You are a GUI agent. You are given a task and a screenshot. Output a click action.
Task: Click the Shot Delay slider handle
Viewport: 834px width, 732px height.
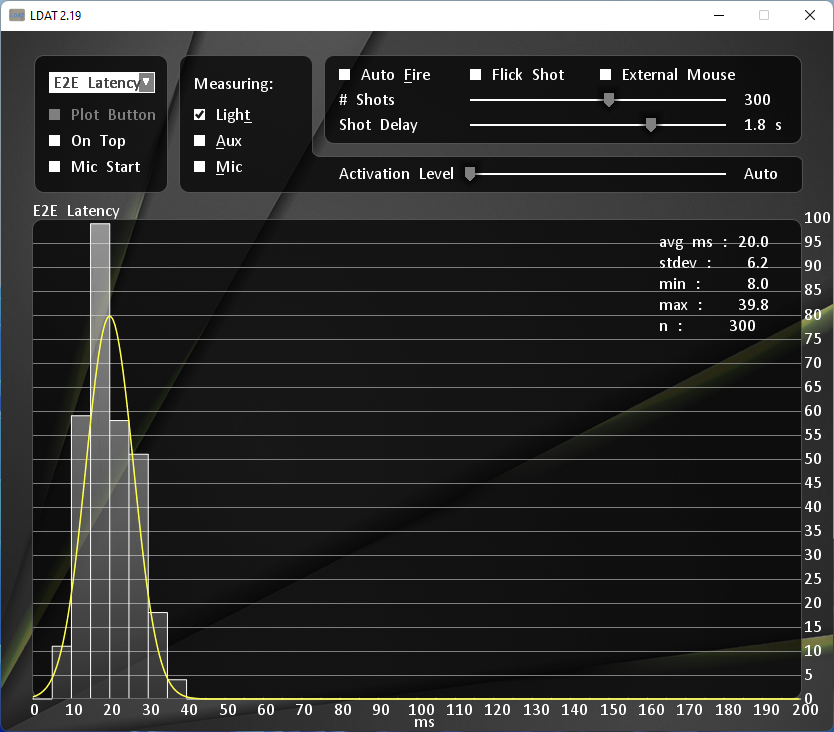click(x=651, y=125)
